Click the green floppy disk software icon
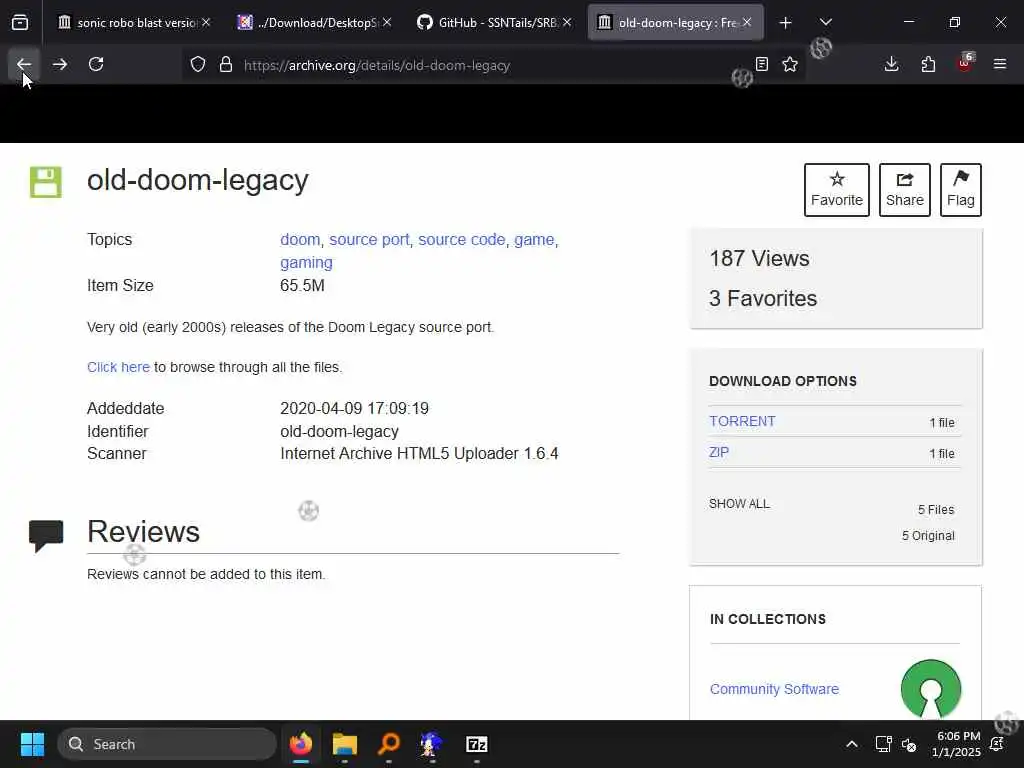This screenshot has height=768, width=1024. coord(46,182)
